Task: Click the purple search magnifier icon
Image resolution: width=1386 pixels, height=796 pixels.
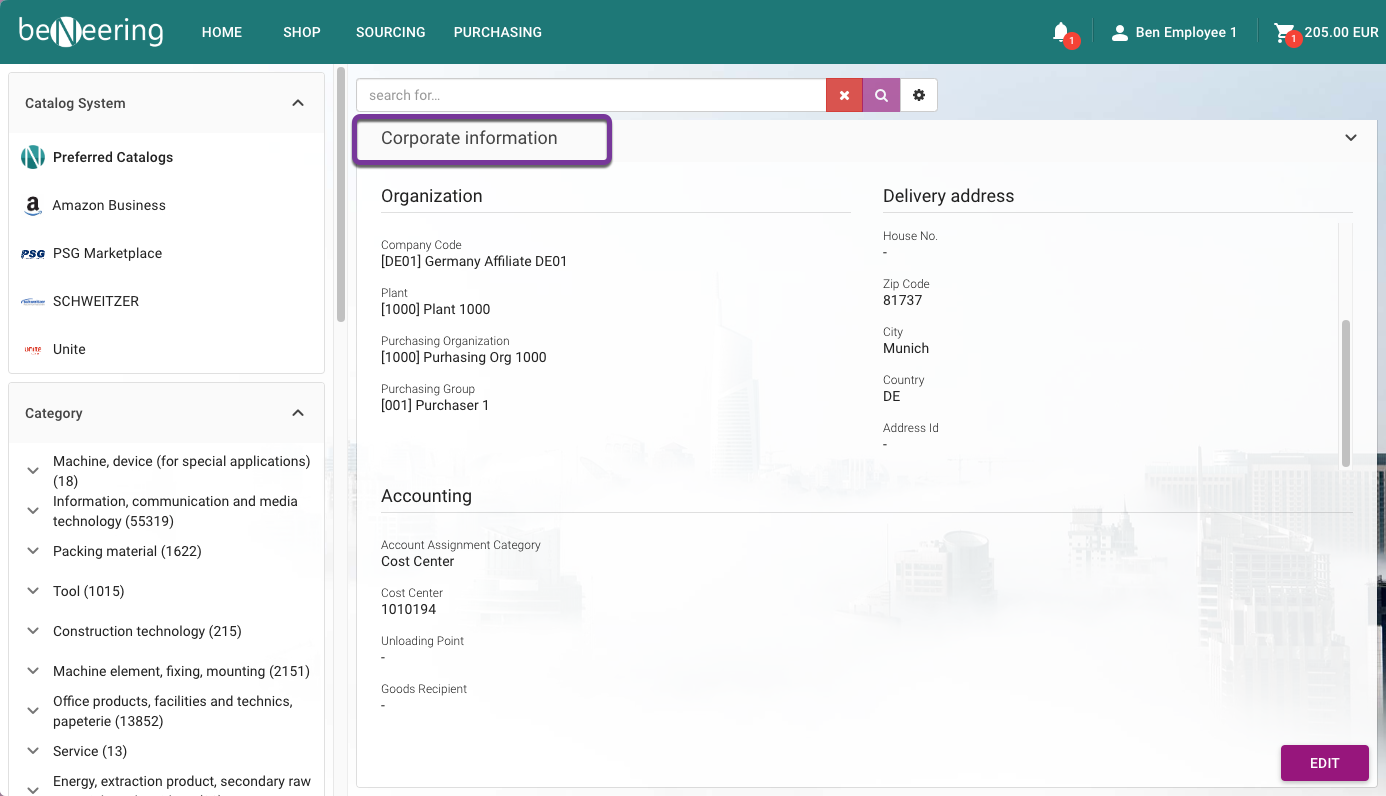Action: coord(881,95)
